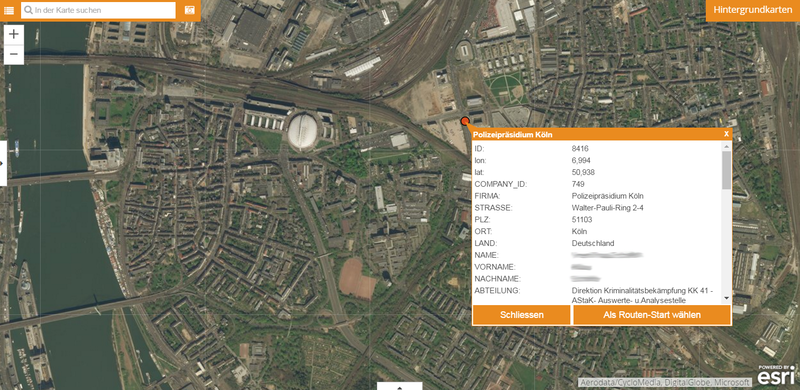800x390 pixels.
Task: Zoom out with the minus button
Action: click(14, 54)
